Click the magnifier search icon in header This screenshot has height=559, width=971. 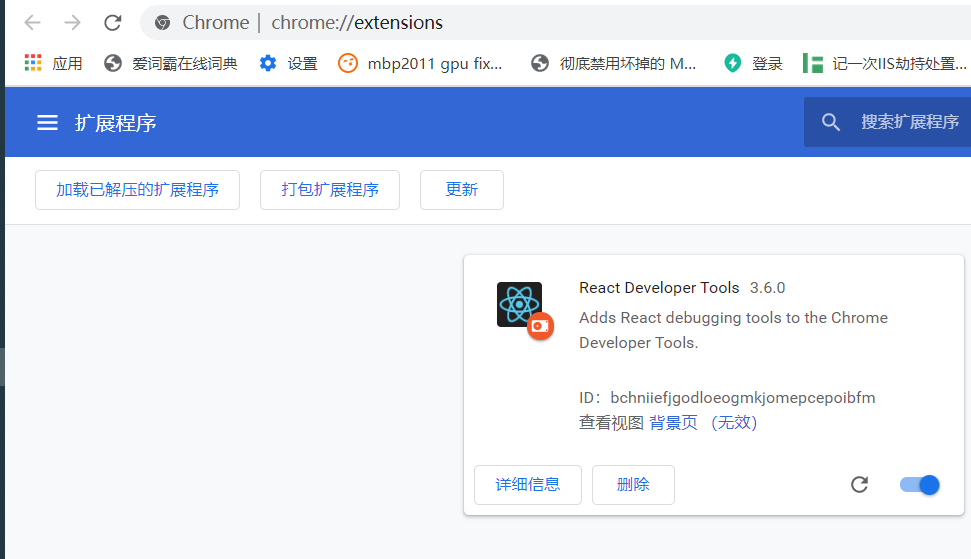point(830,122)
